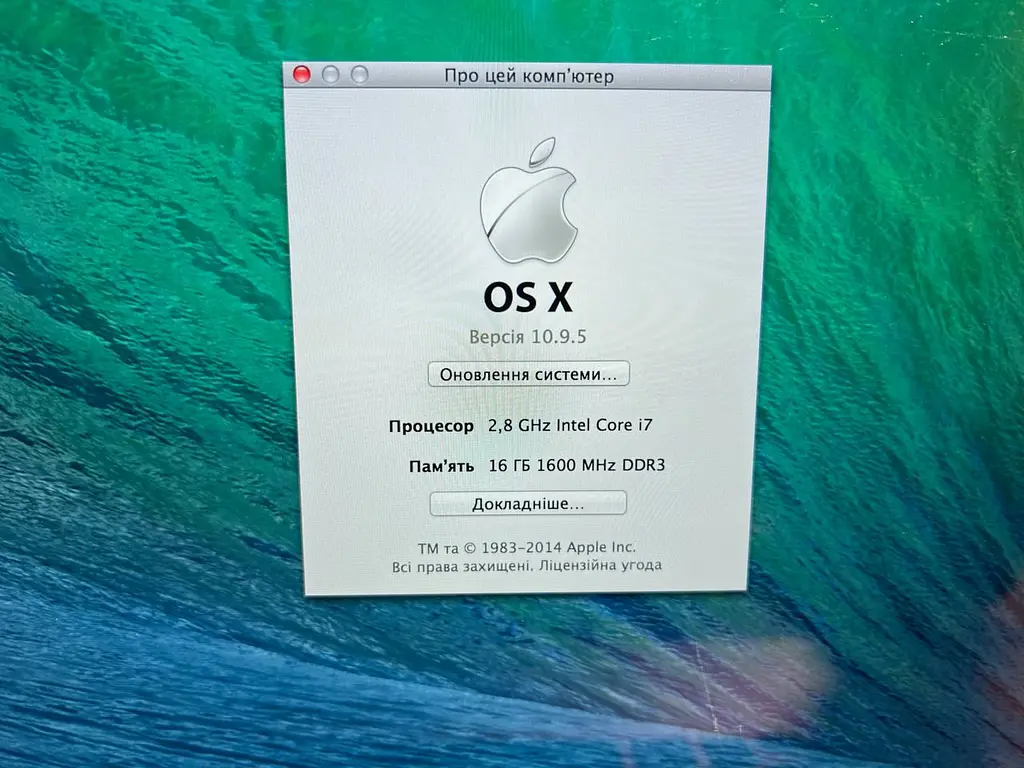Click the Оновлення системи… button
1024x768 pixels.
tap(528, 374)
